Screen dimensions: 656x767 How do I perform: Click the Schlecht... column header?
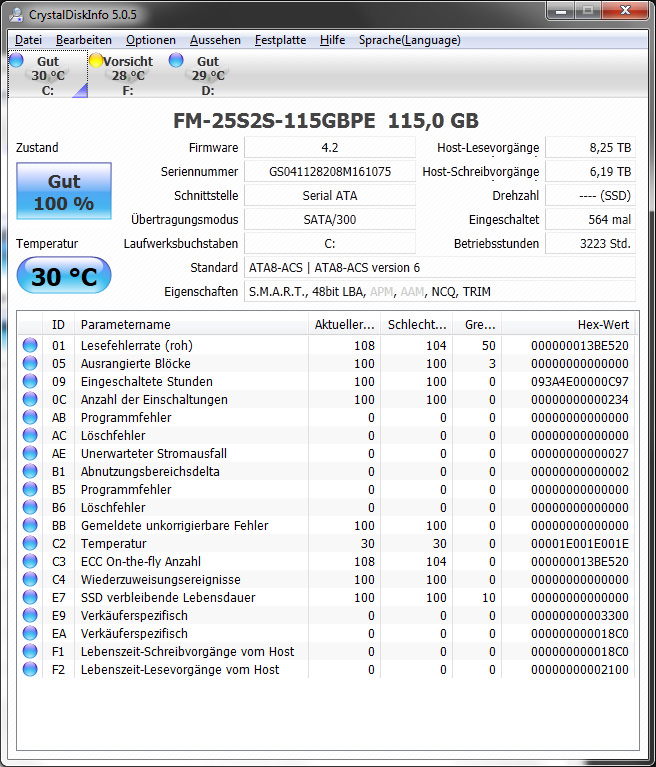[x=417, y=324]
